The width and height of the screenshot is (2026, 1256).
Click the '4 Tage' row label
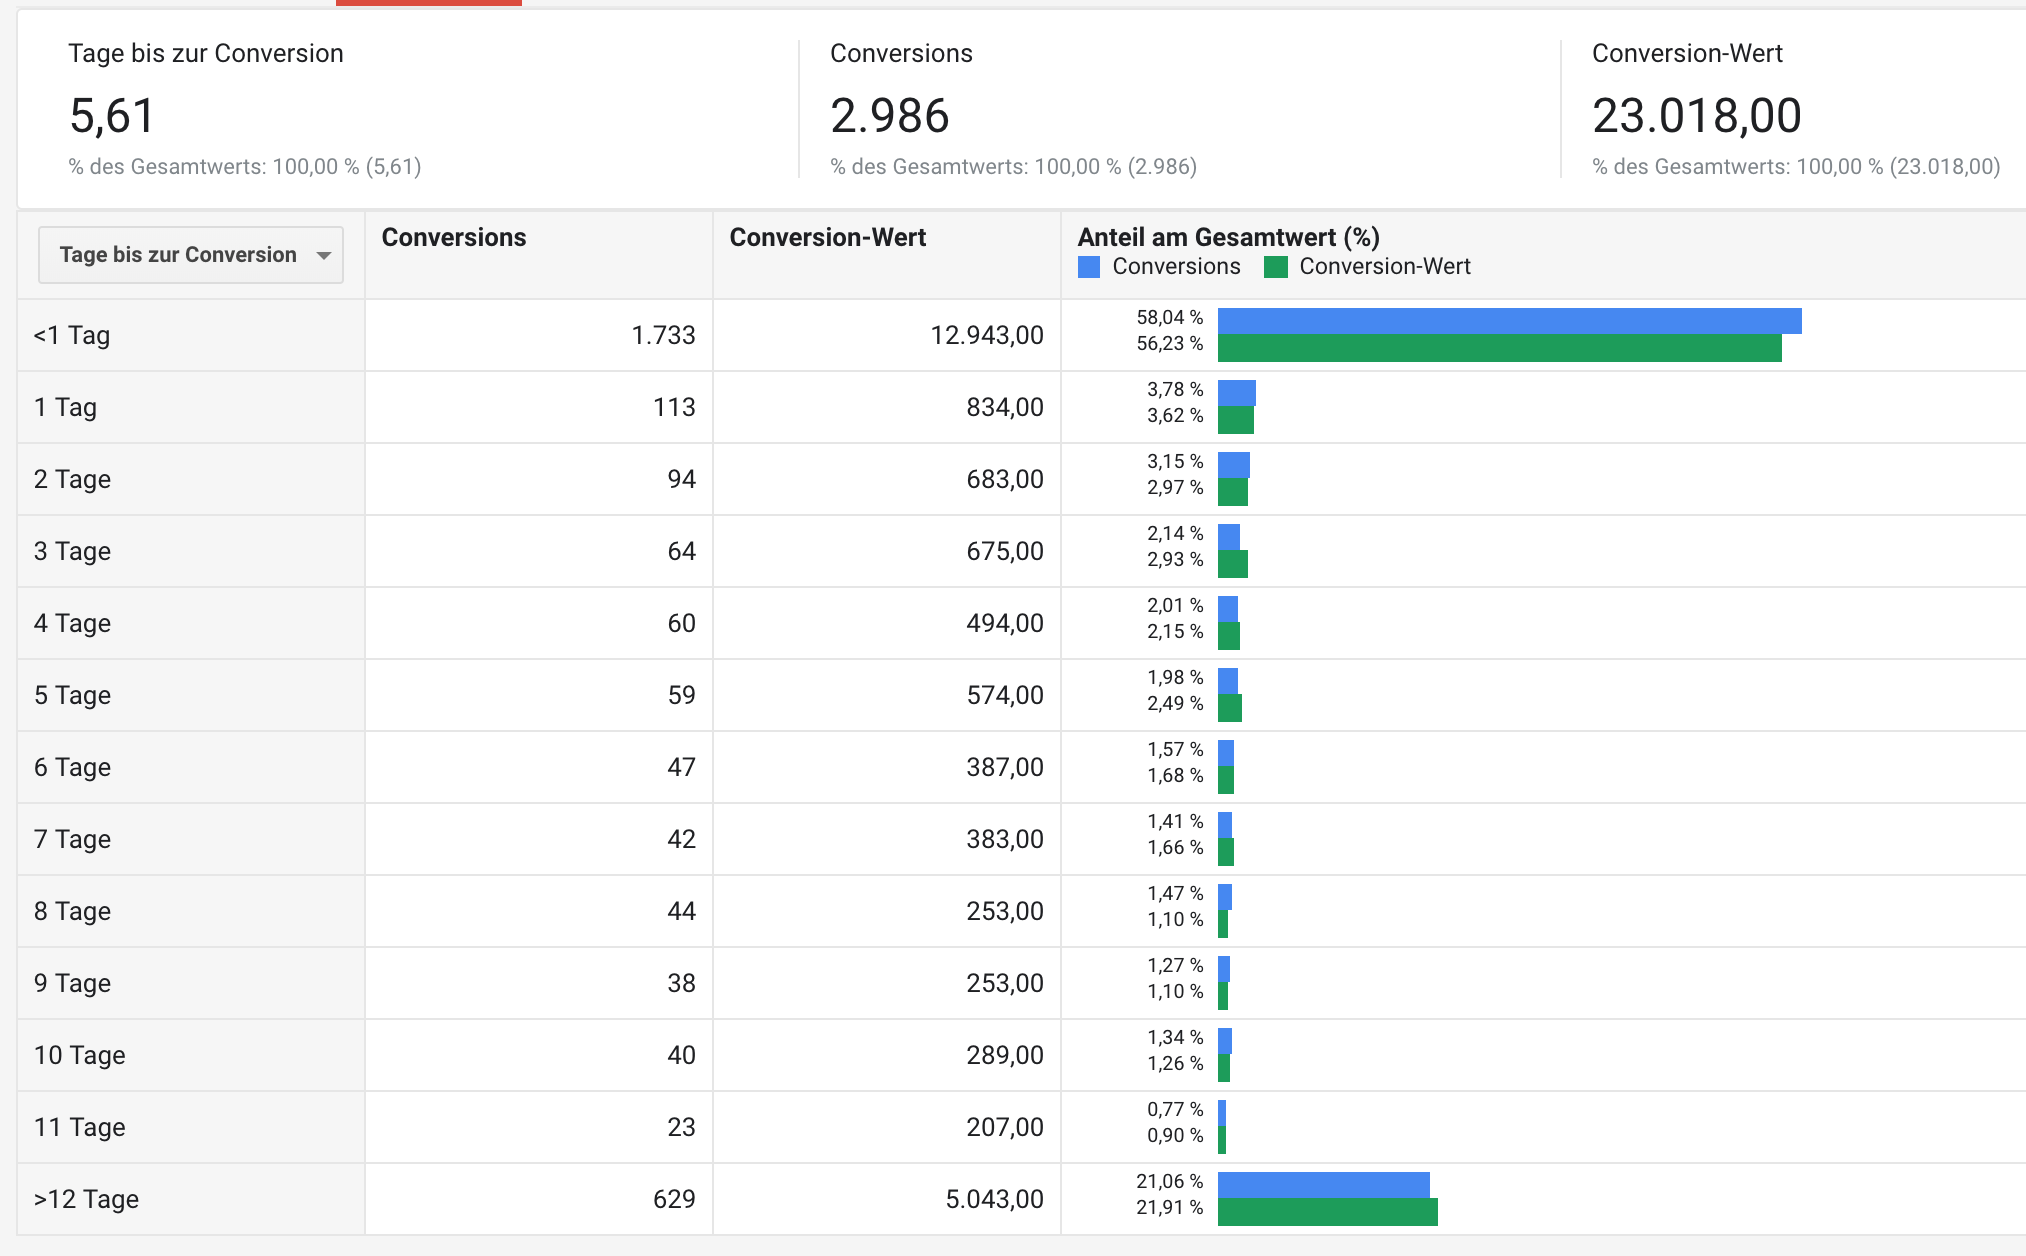[x=72, y=623]
